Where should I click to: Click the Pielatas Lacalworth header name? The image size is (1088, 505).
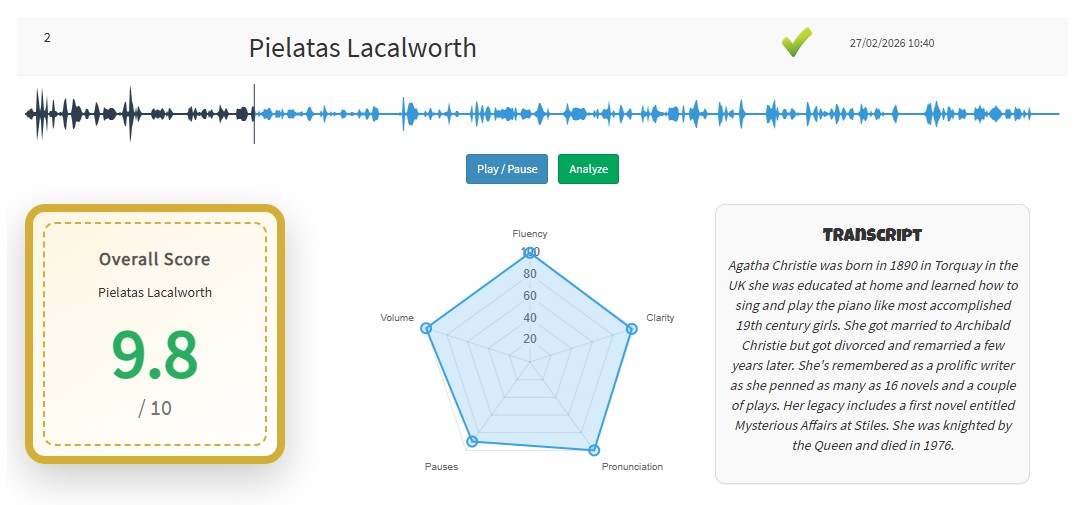[362, 48]
